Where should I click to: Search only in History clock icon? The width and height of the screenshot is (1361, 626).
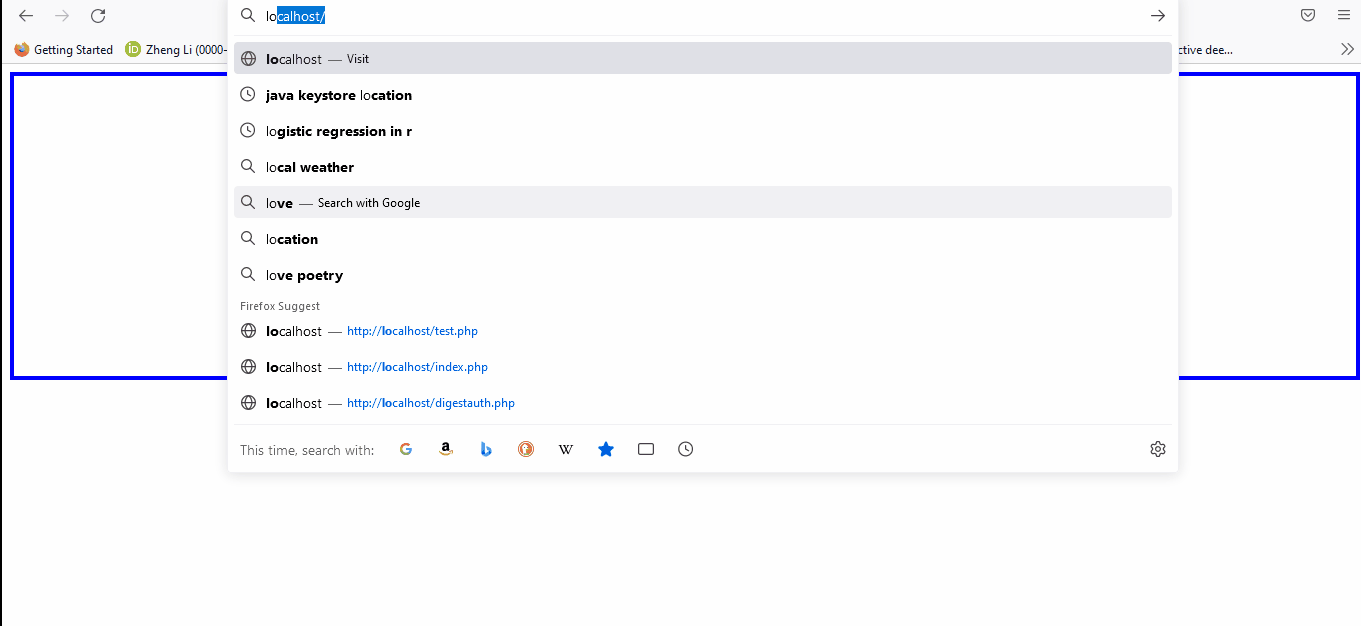tap(686, 450)
